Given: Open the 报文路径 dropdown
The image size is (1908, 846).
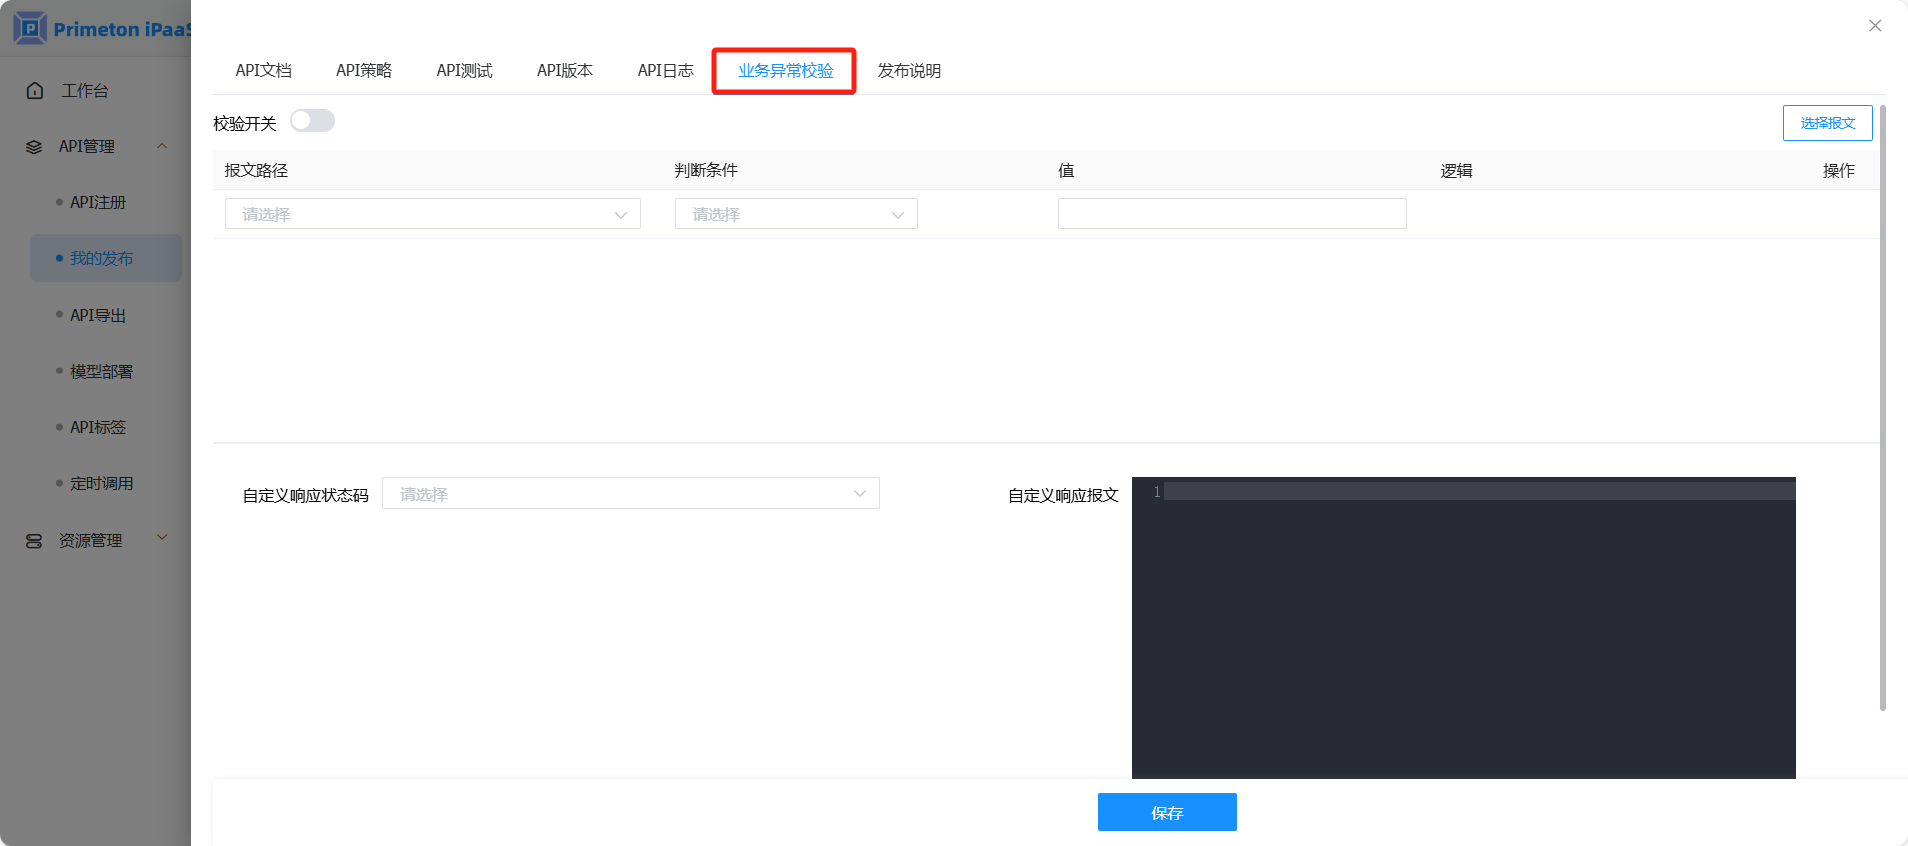Looking at the screenshot, I should click(432, 214).
